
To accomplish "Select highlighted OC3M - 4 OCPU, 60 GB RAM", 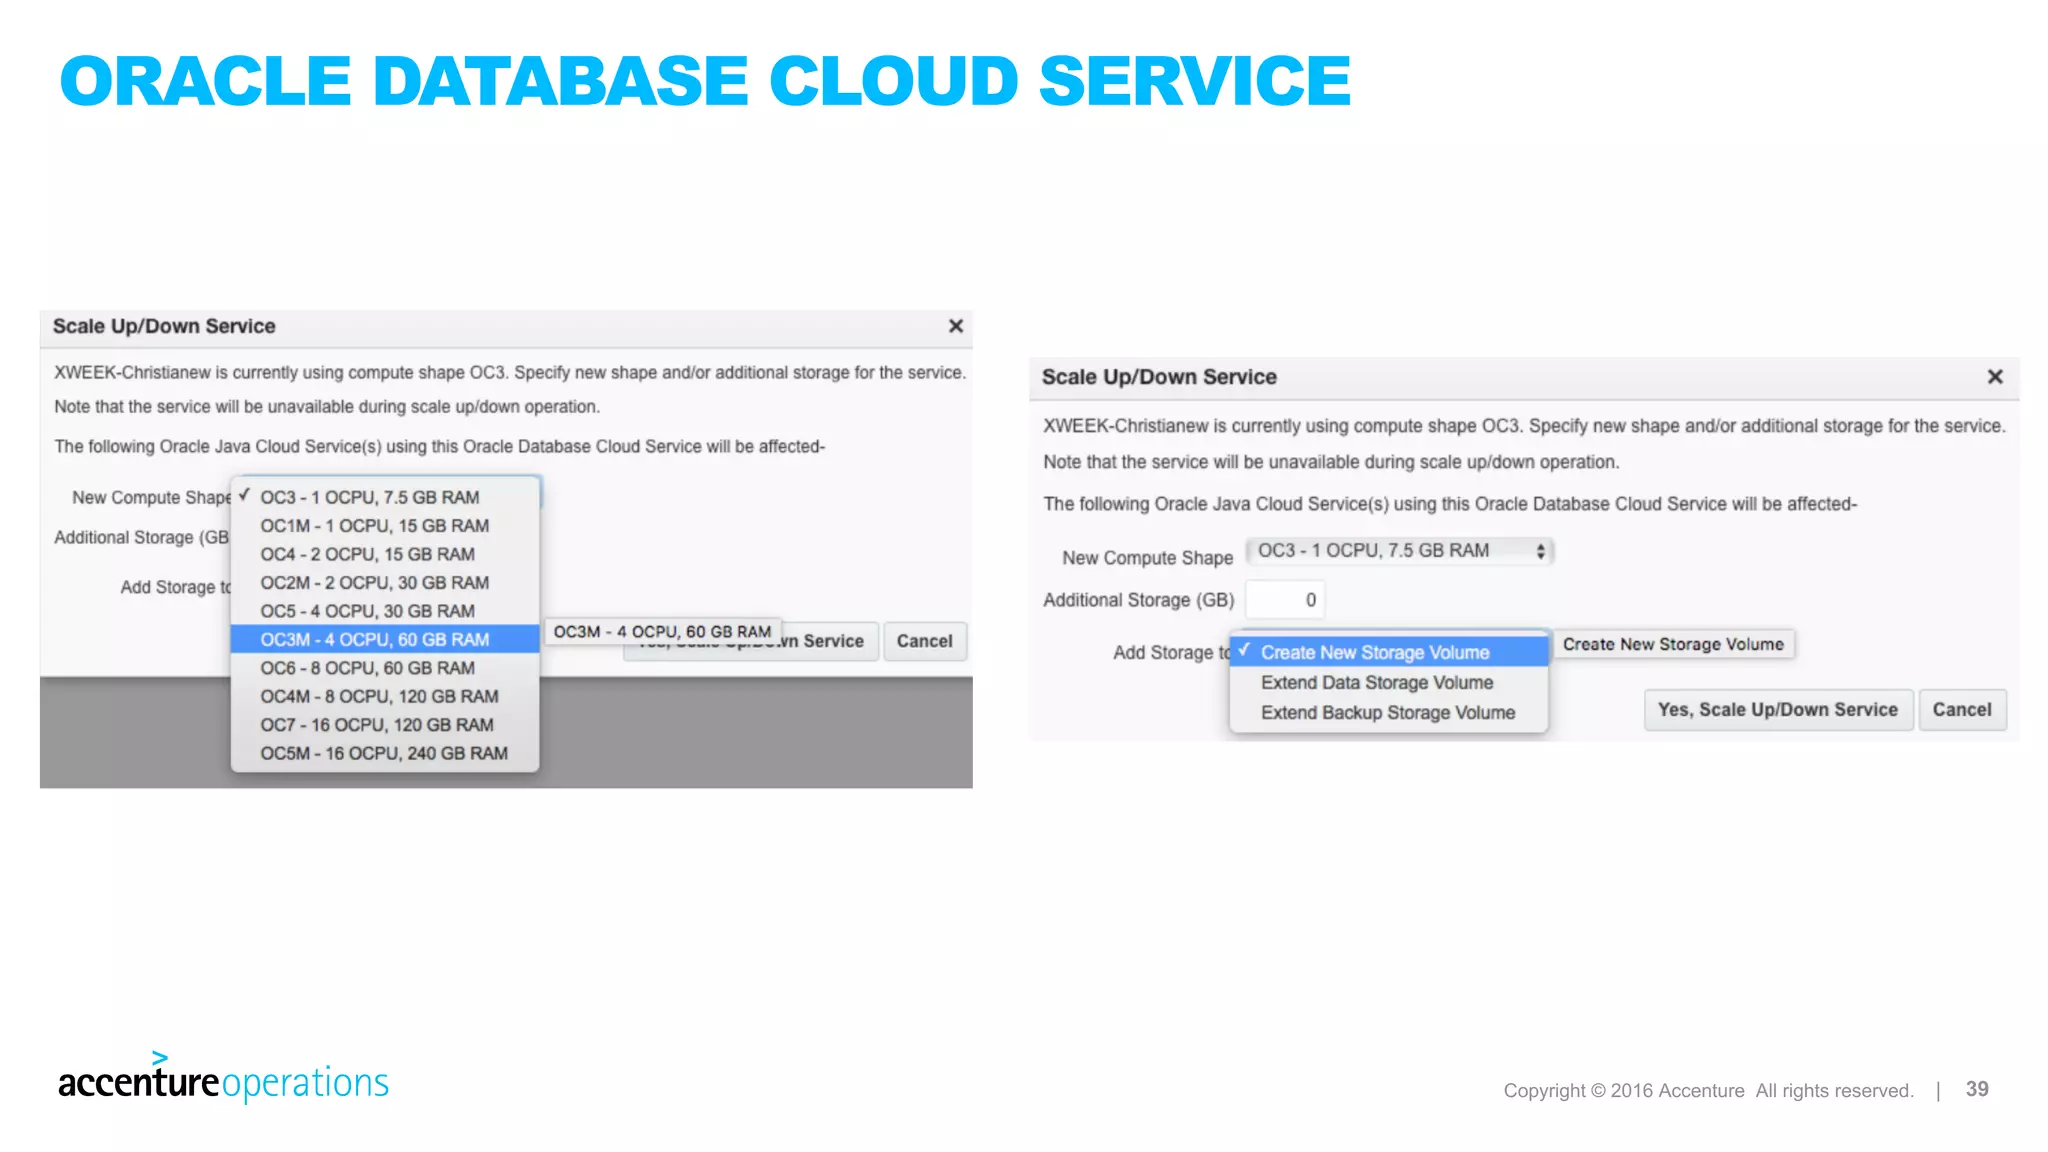I will coord(385,639).
